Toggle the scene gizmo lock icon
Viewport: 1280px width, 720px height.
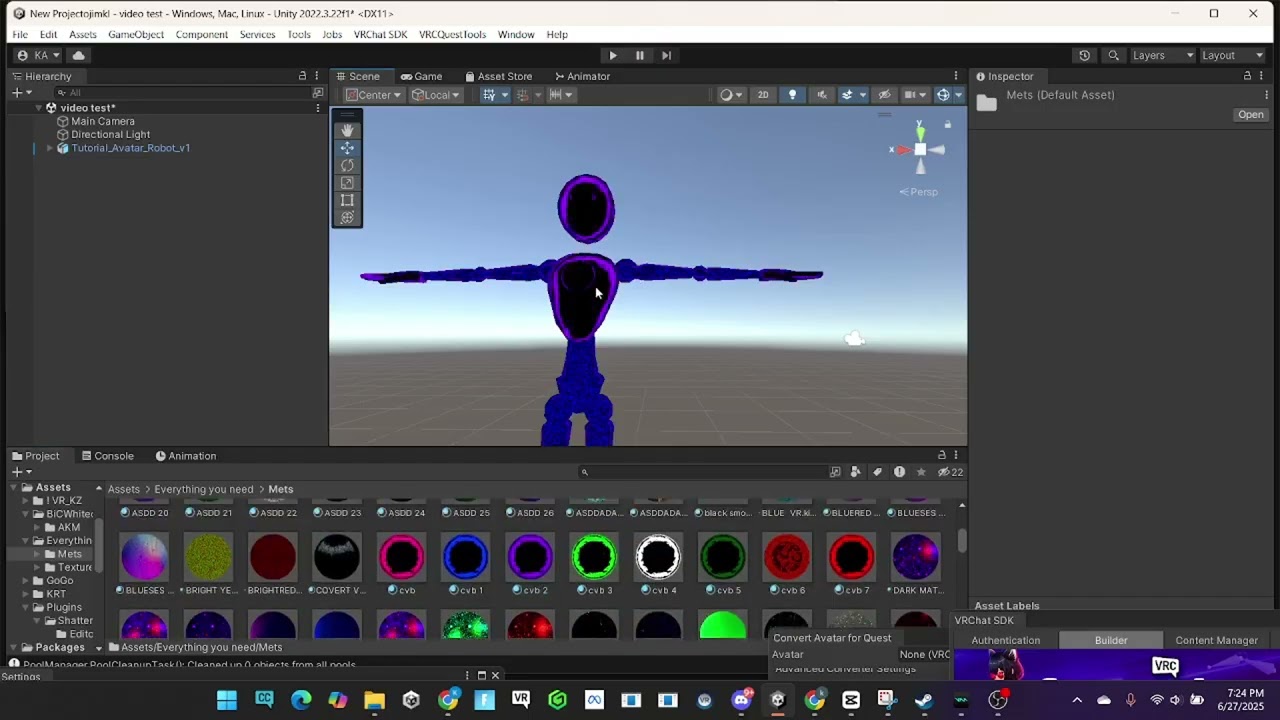pos(947,125)
